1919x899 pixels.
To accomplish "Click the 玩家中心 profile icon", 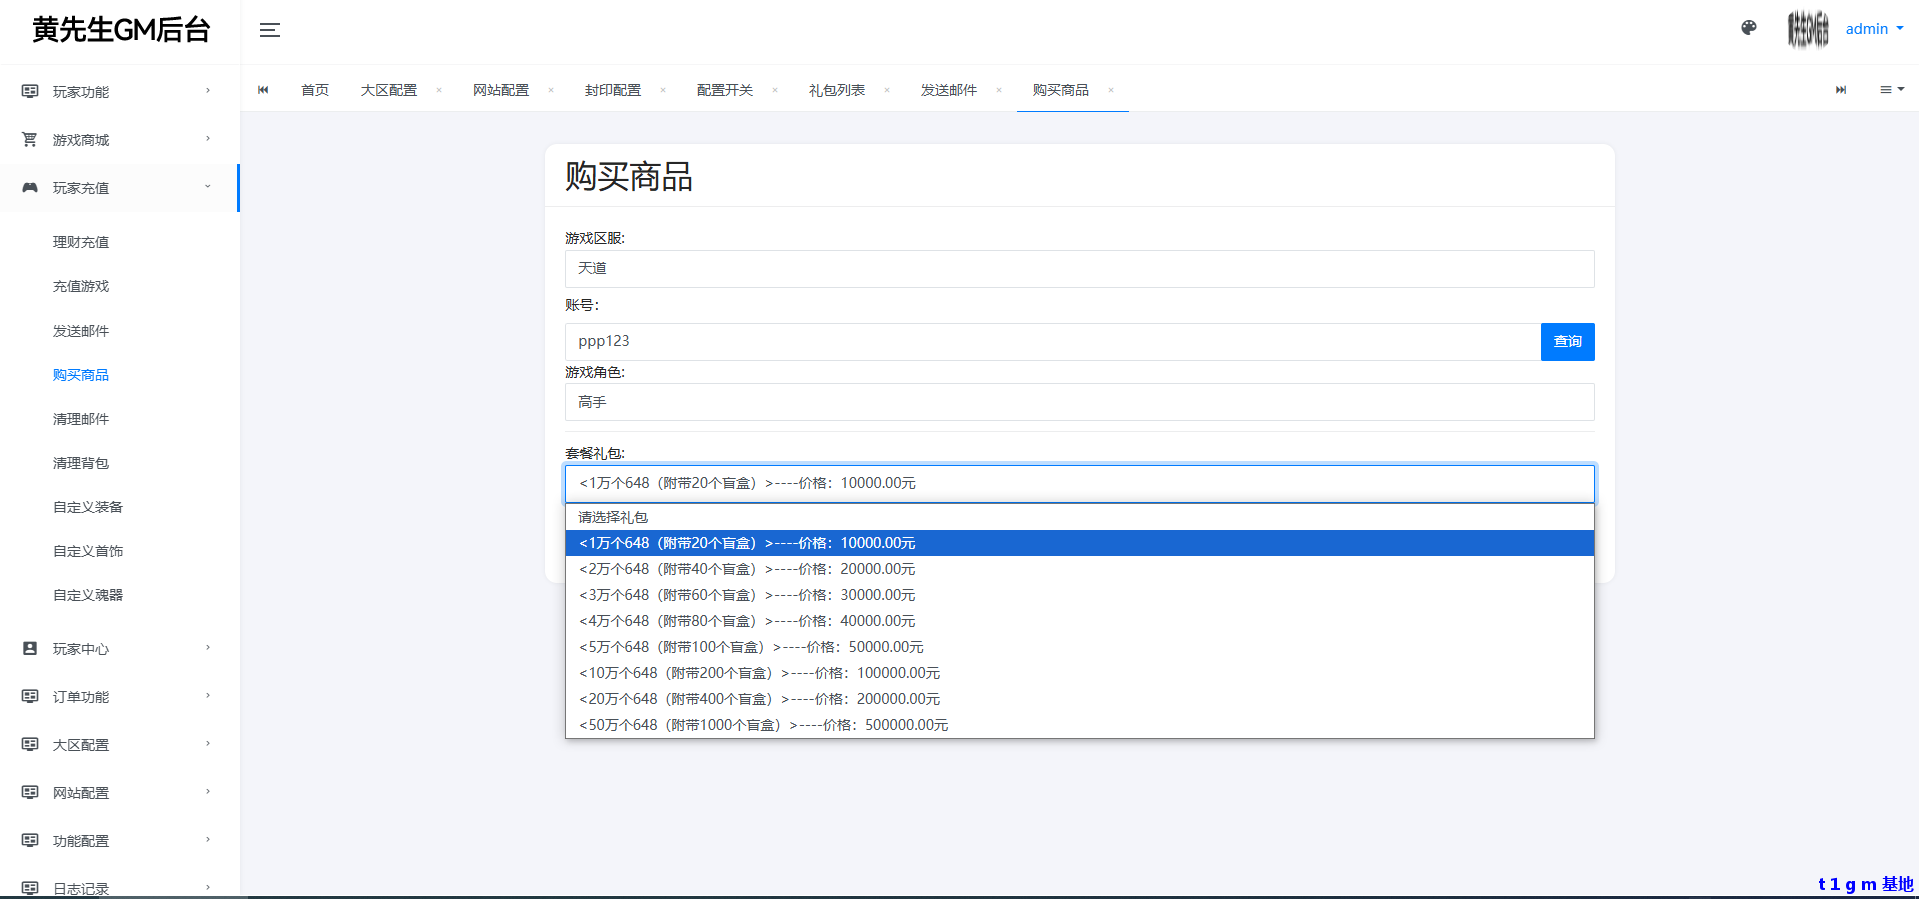I will coord(30,648).
